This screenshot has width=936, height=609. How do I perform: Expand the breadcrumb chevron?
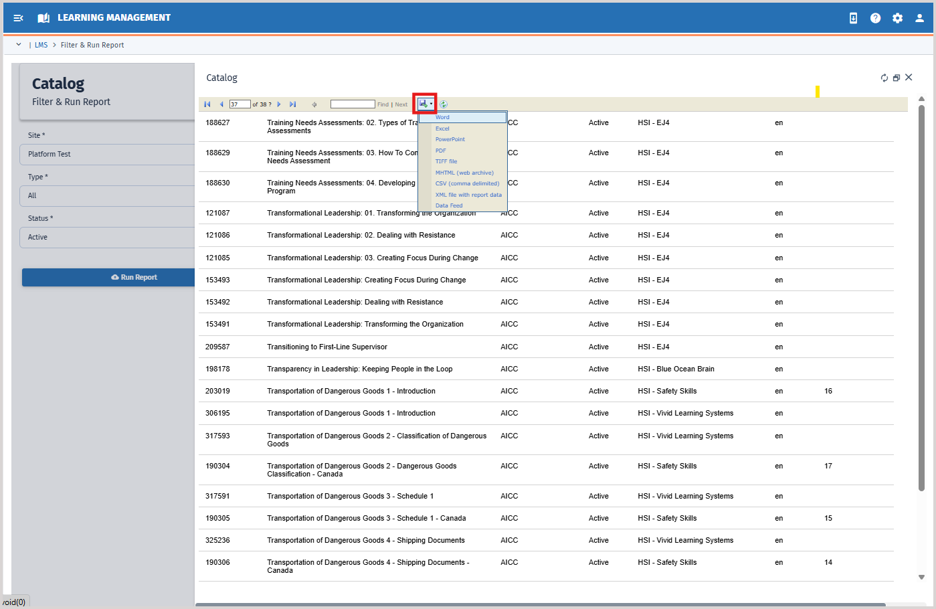click(x=19, y=45)
